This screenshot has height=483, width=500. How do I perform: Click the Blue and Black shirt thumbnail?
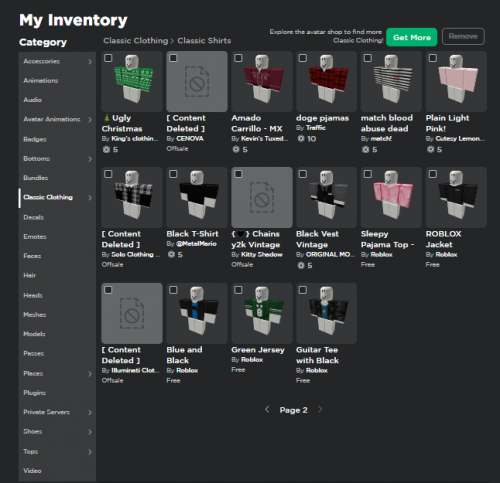click(x=197, y=313)
